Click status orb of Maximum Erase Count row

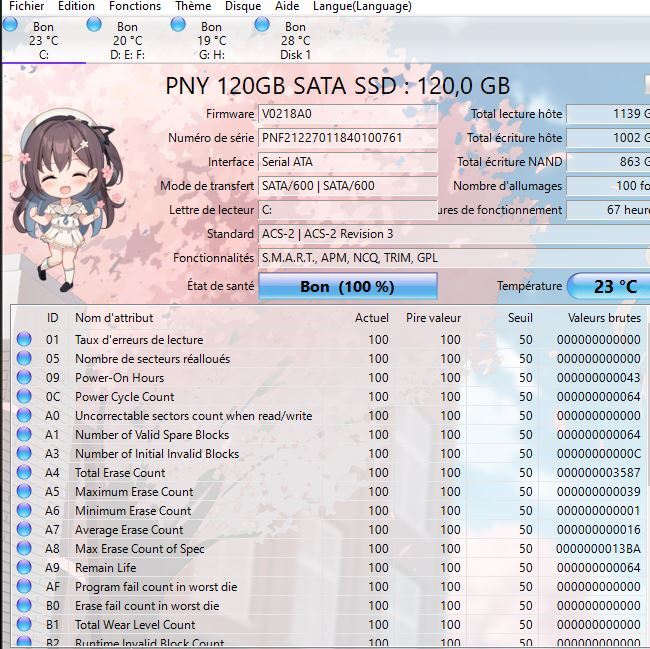24,492
